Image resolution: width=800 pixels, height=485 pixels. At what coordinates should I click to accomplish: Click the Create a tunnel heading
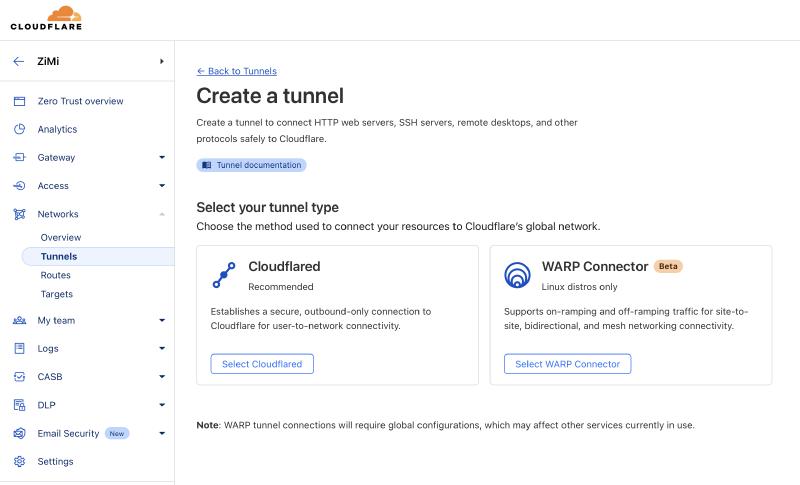pyautogui.click(x=270, y=96)
